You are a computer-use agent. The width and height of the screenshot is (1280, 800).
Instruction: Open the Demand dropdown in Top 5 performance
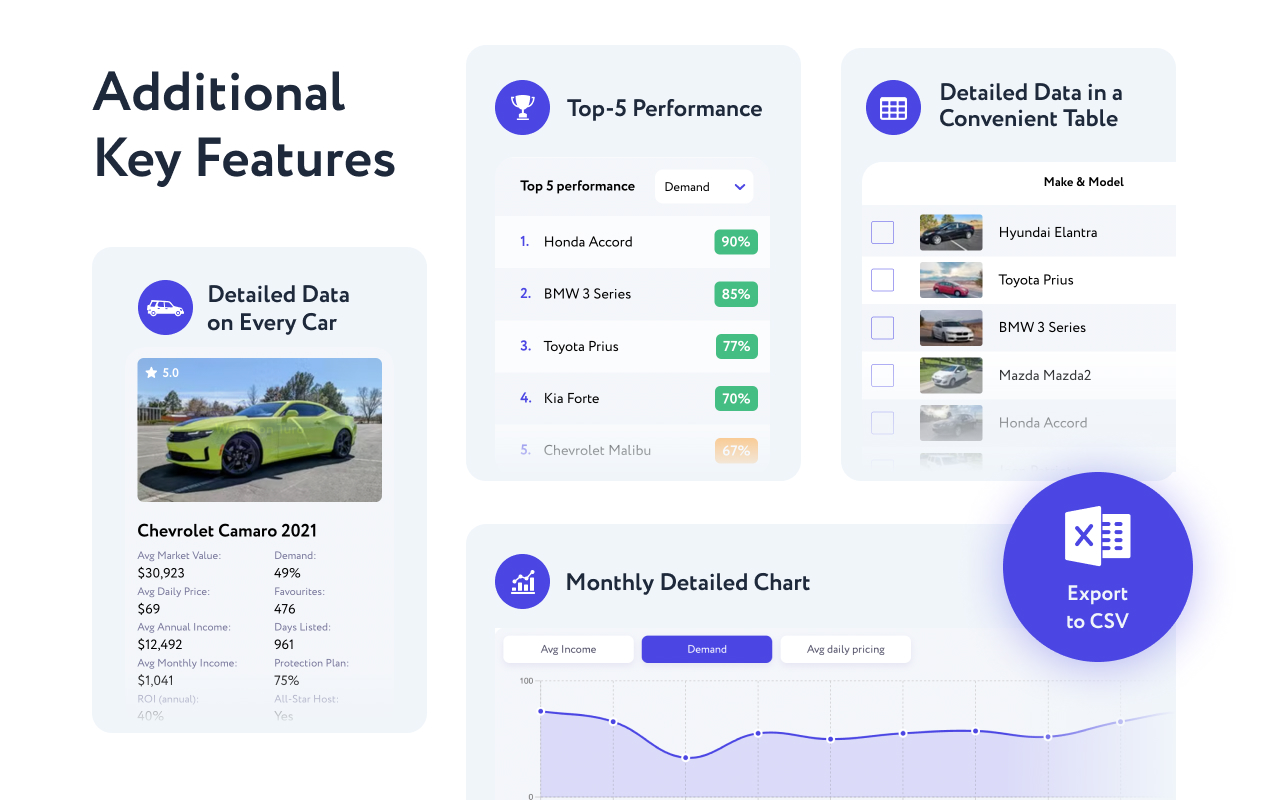tap(704, 187)
